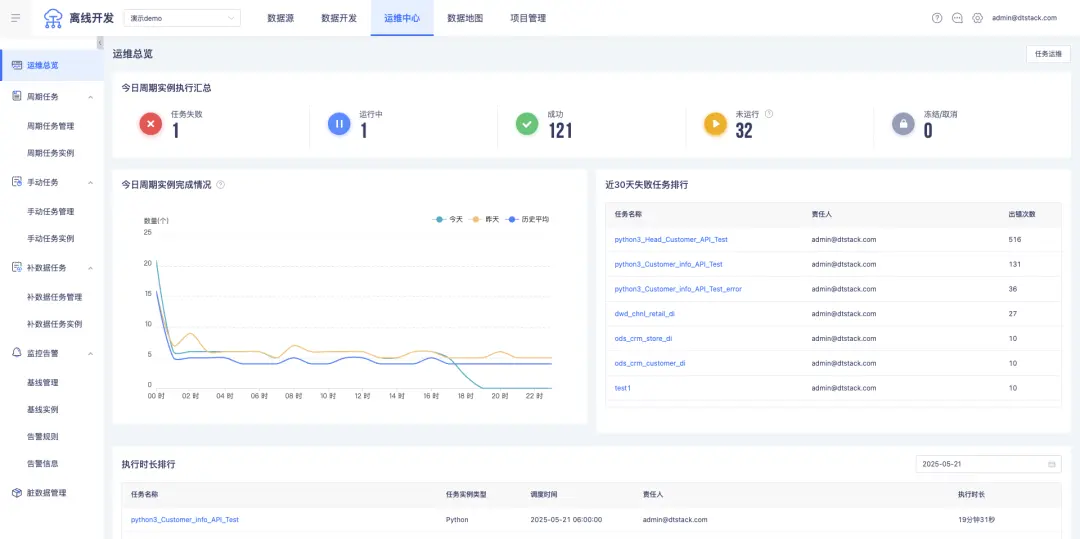Click the 手动任务 sidebar icon
The height and width of the screenshot is (539, 1080).
pos(17,182)
